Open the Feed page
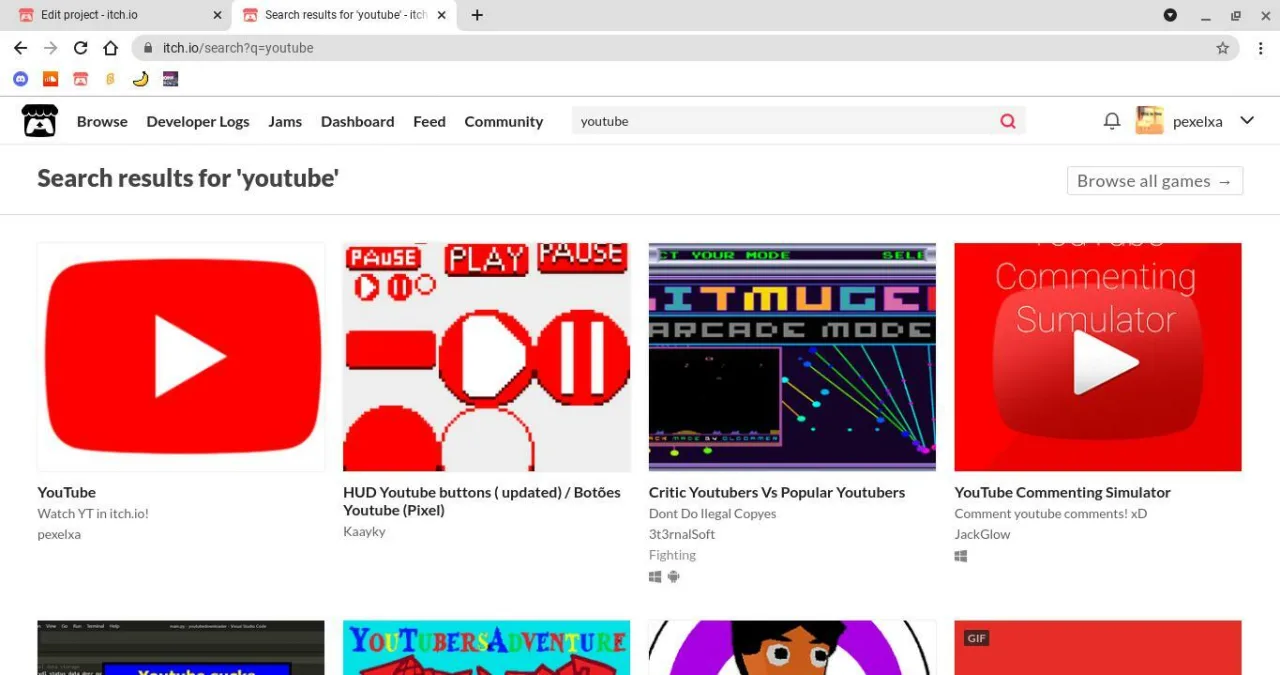Viewport: 1280px width, 675px height. point(429,121)
